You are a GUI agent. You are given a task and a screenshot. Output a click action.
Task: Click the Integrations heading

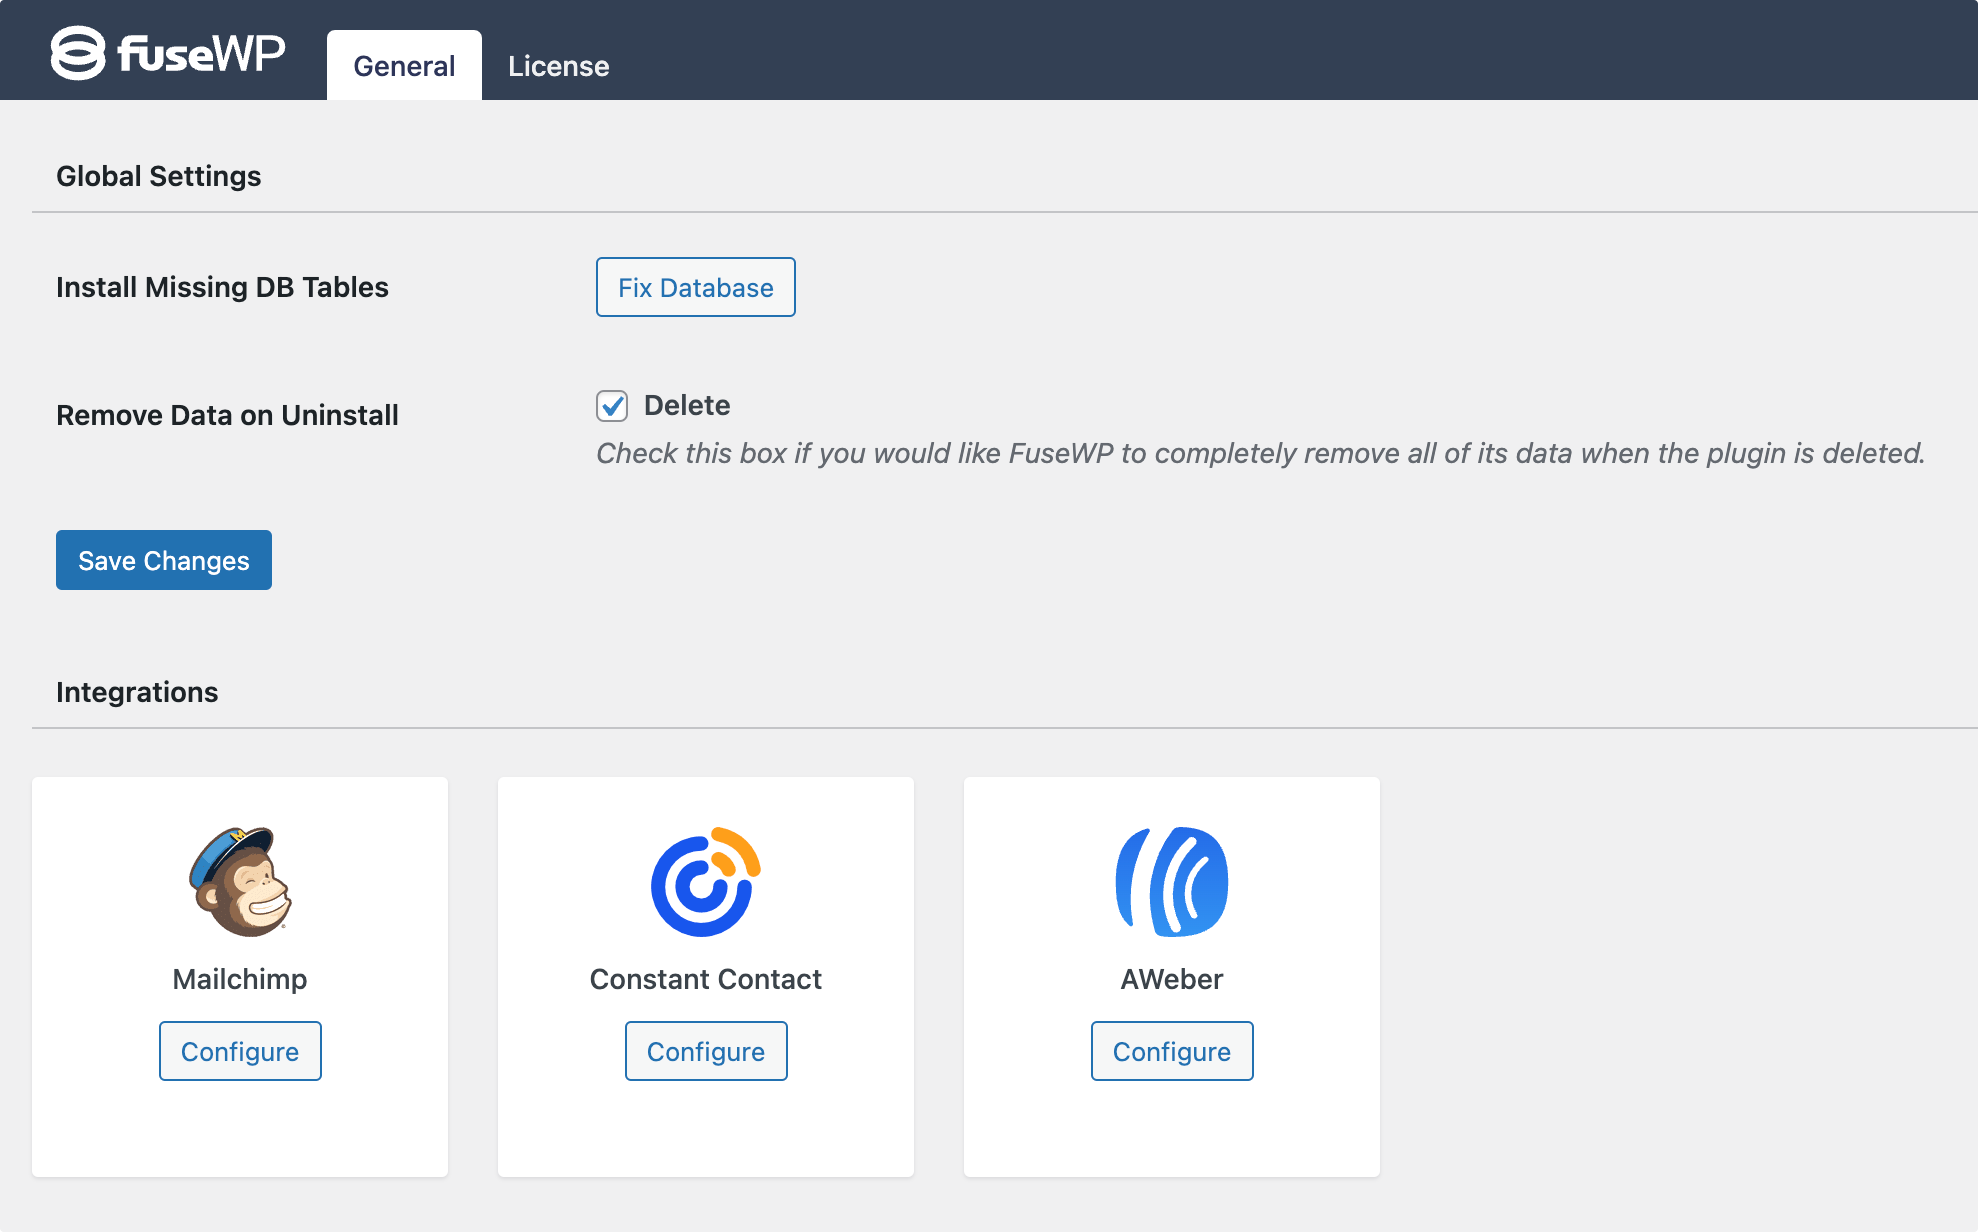(x=137, y=692)
